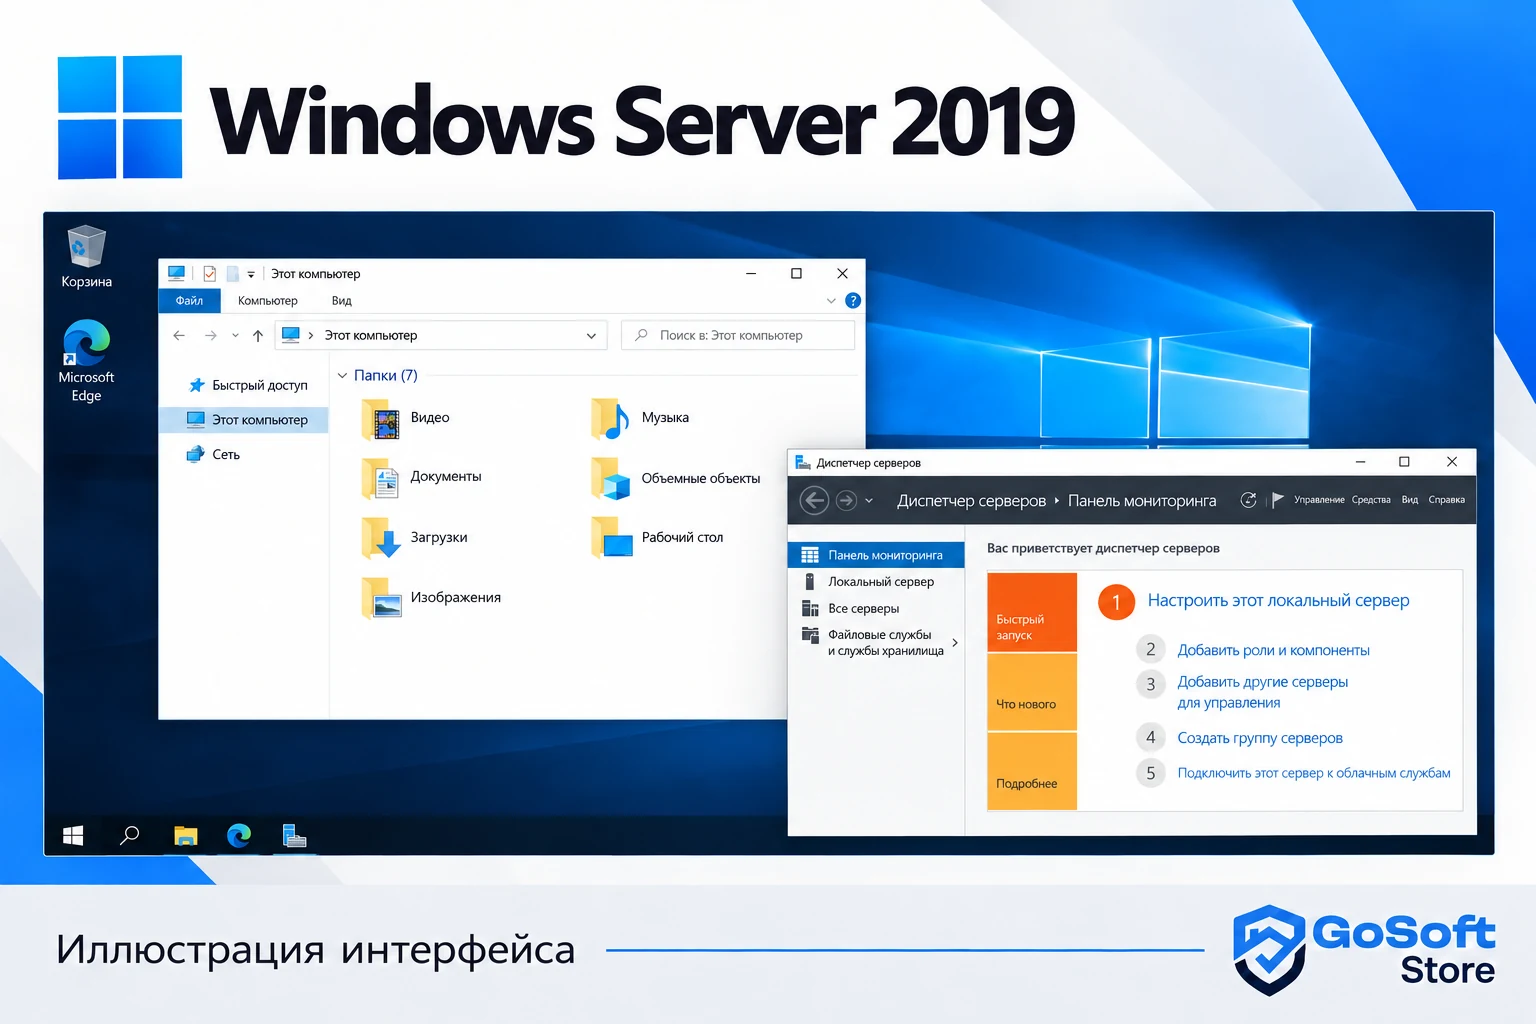Open the Управление menu in Server Manager
Screen dimensions: 1536x1024
pos(1319,500)
